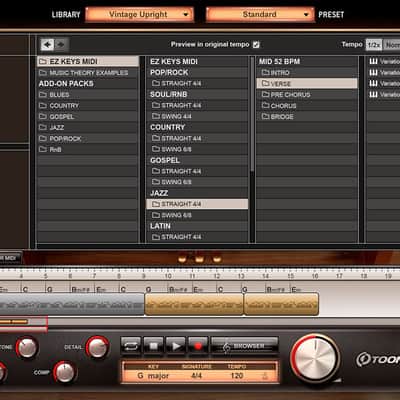Open the Jazz add-on pack folder

coord(88,128)
